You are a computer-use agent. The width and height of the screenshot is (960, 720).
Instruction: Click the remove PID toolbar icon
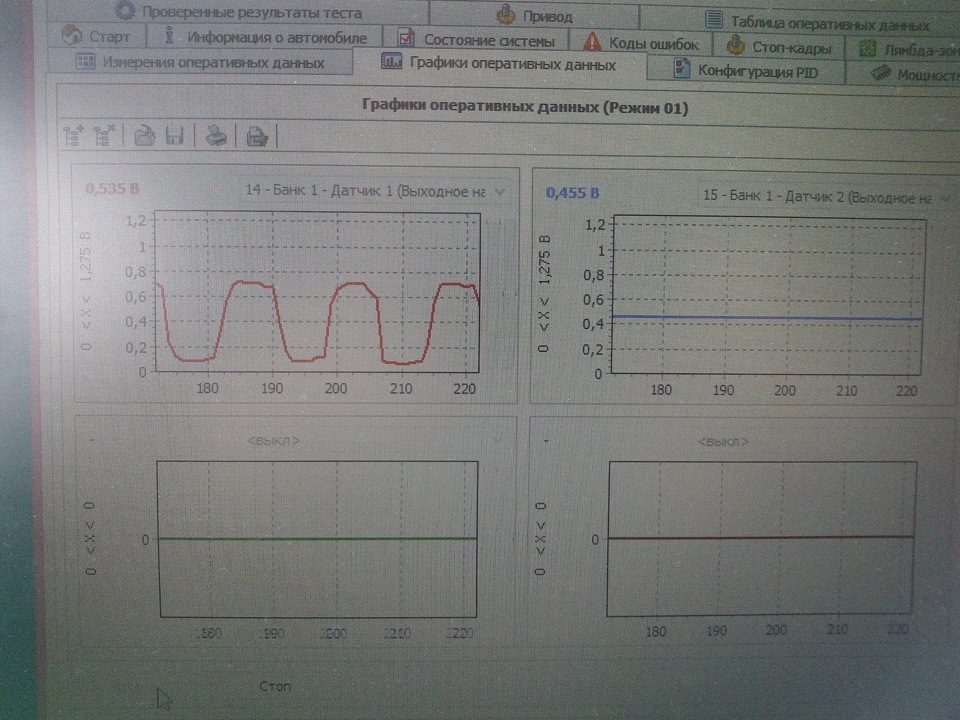pyautogui.click(x=104, y=135)
